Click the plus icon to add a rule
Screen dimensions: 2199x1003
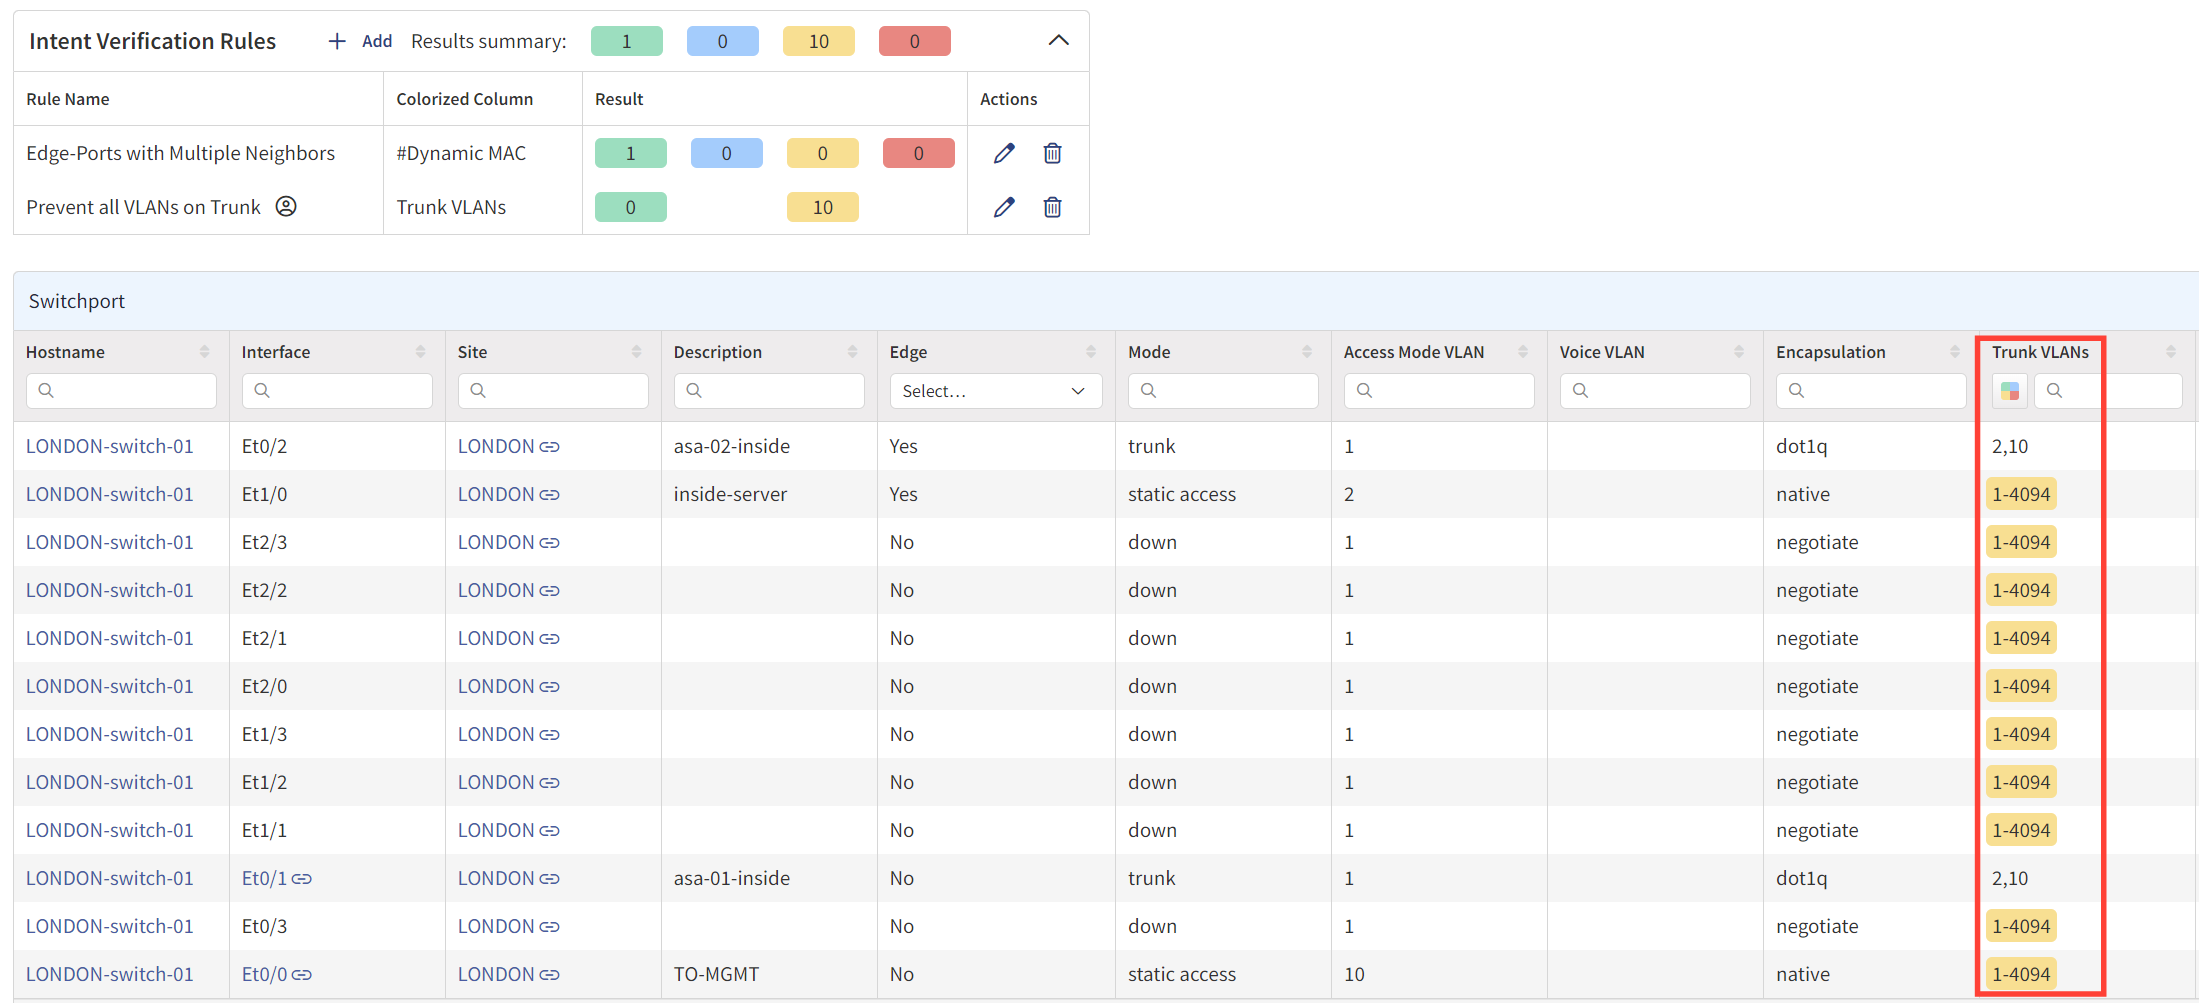[x=337, y=41]
